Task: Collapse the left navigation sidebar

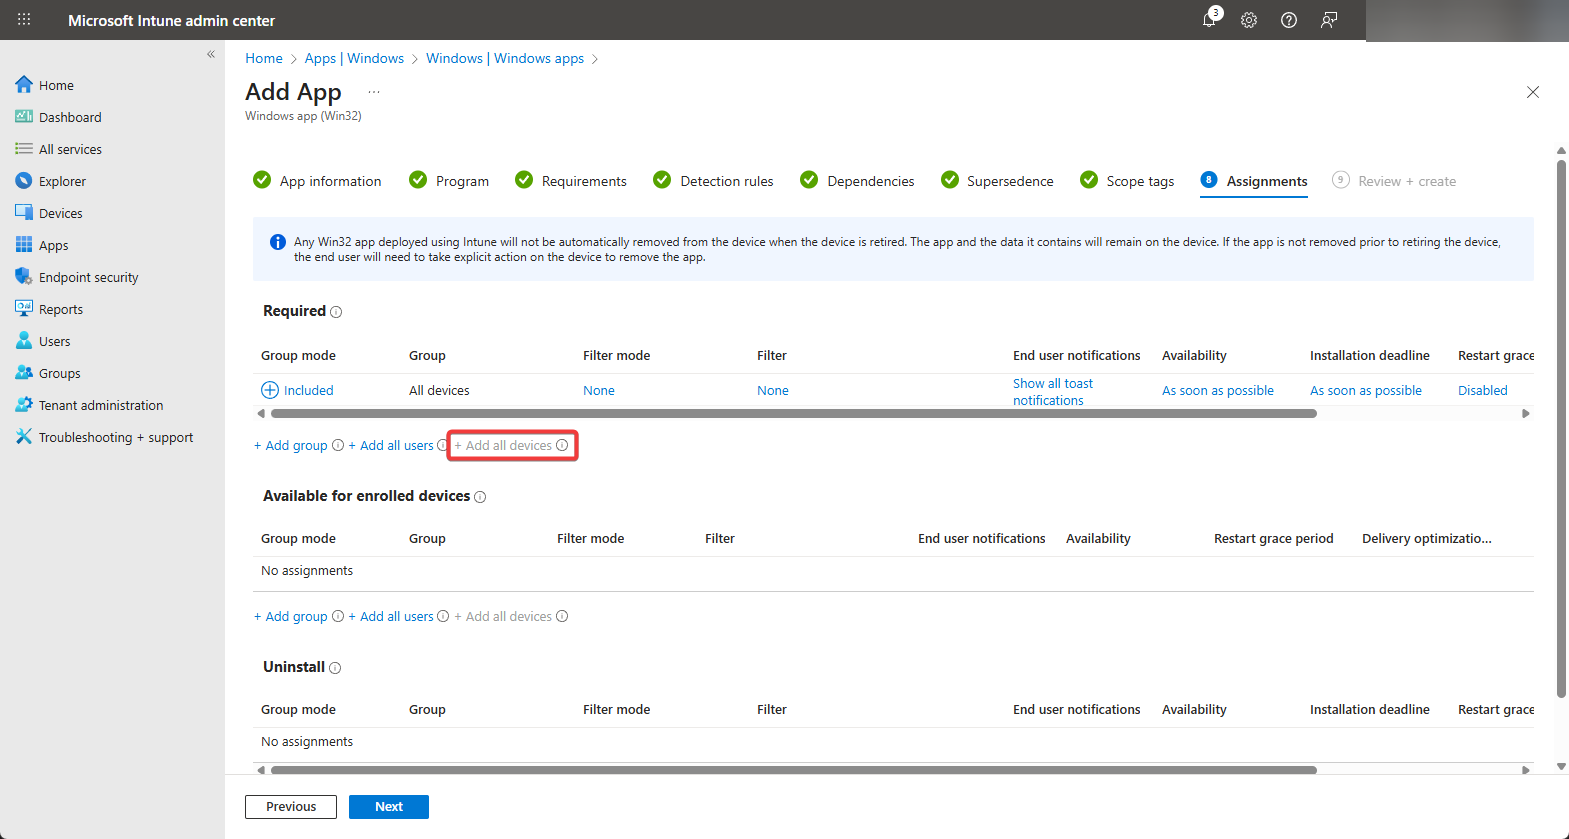Action: coord(211,55)
